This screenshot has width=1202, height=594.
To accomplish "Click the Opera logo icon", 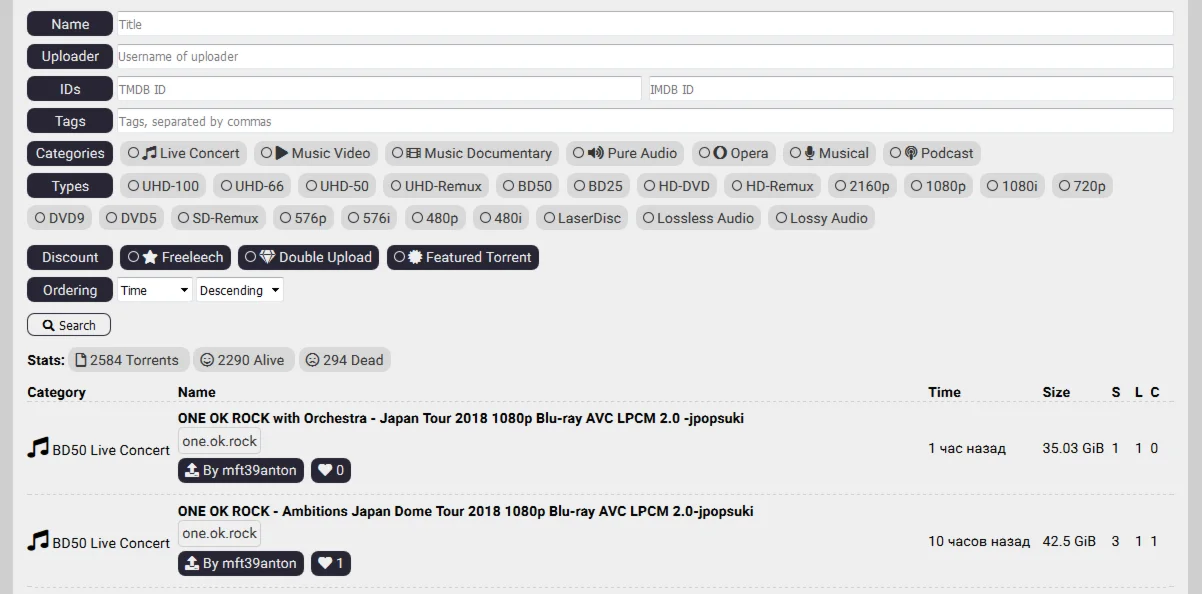I will click(719, 153).
